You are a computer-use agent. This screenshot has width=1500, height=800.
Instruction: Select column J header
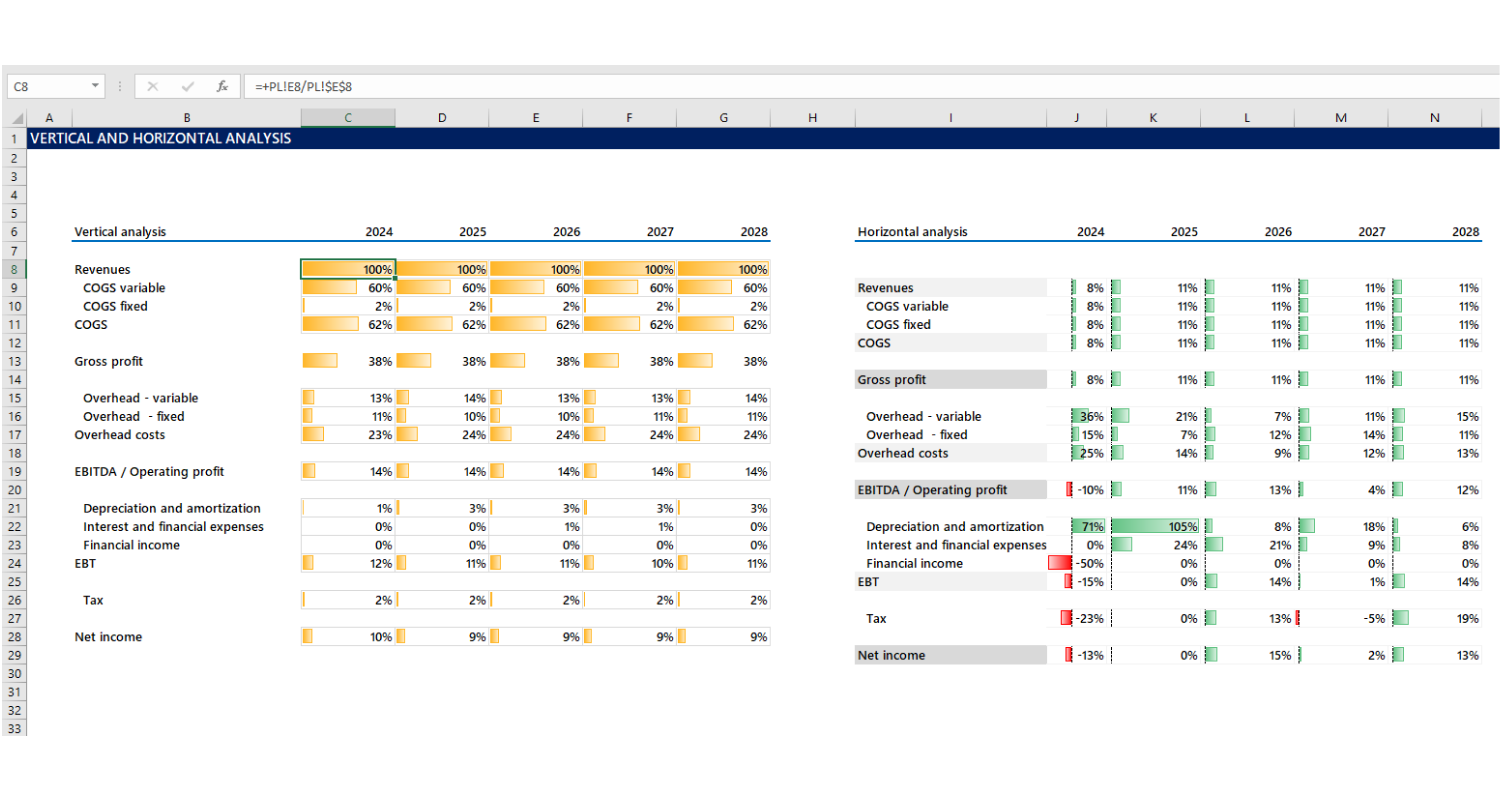[1077, 117]
